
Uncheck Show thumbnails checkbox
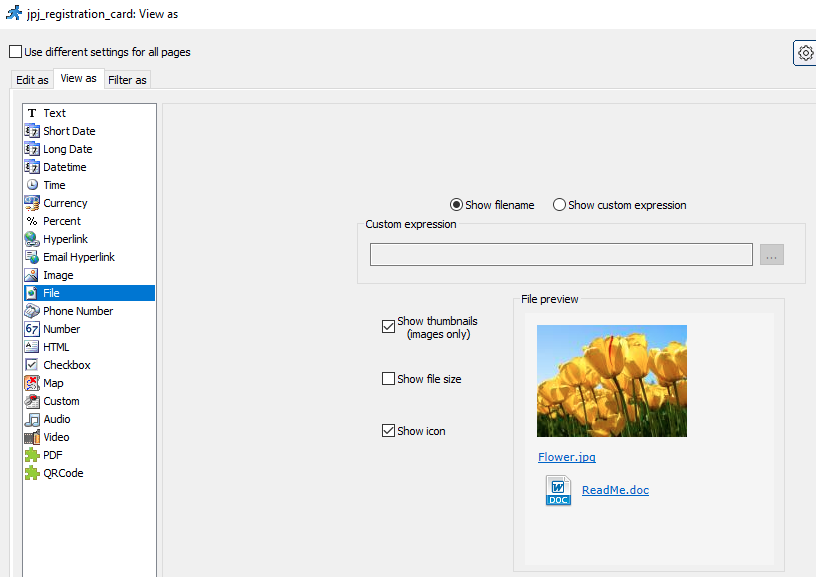point(388,326)
